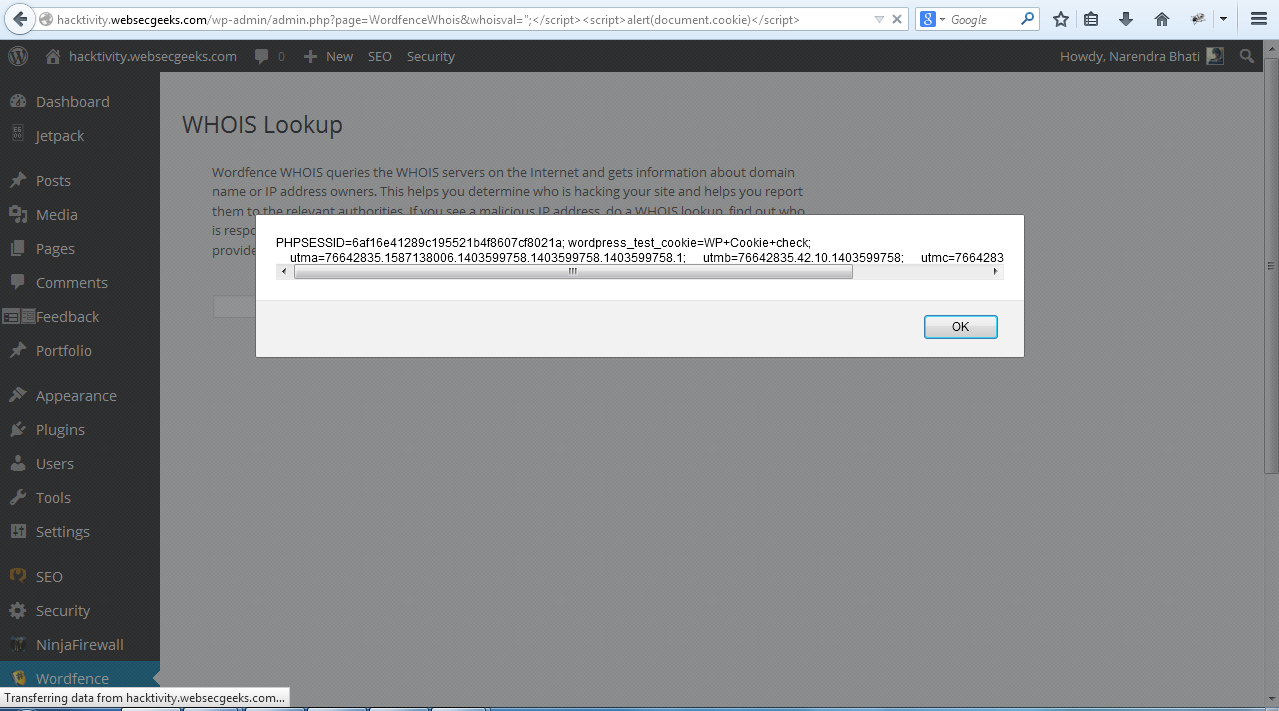1279x711 pixels.
Task: Open the comments bubble in admin bar
Action: tap(269, 56)
